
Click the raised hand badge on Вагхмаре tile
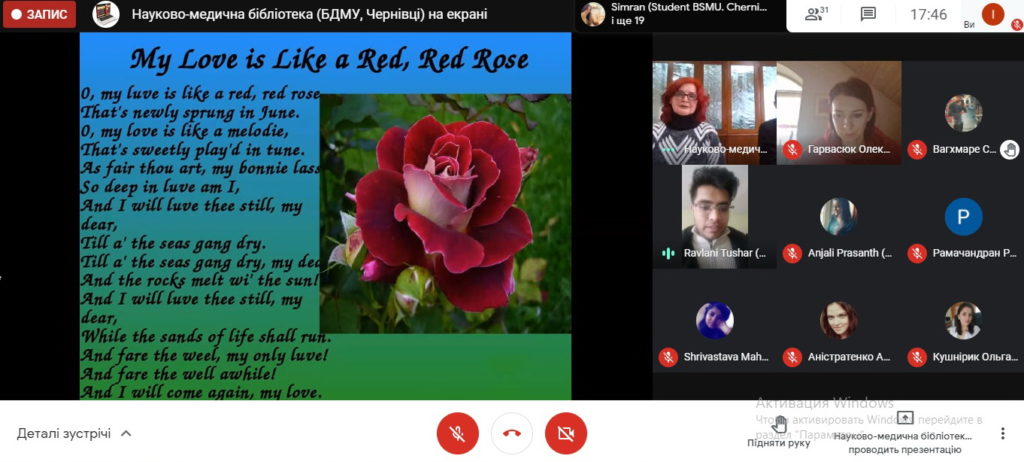point(1010,150)
